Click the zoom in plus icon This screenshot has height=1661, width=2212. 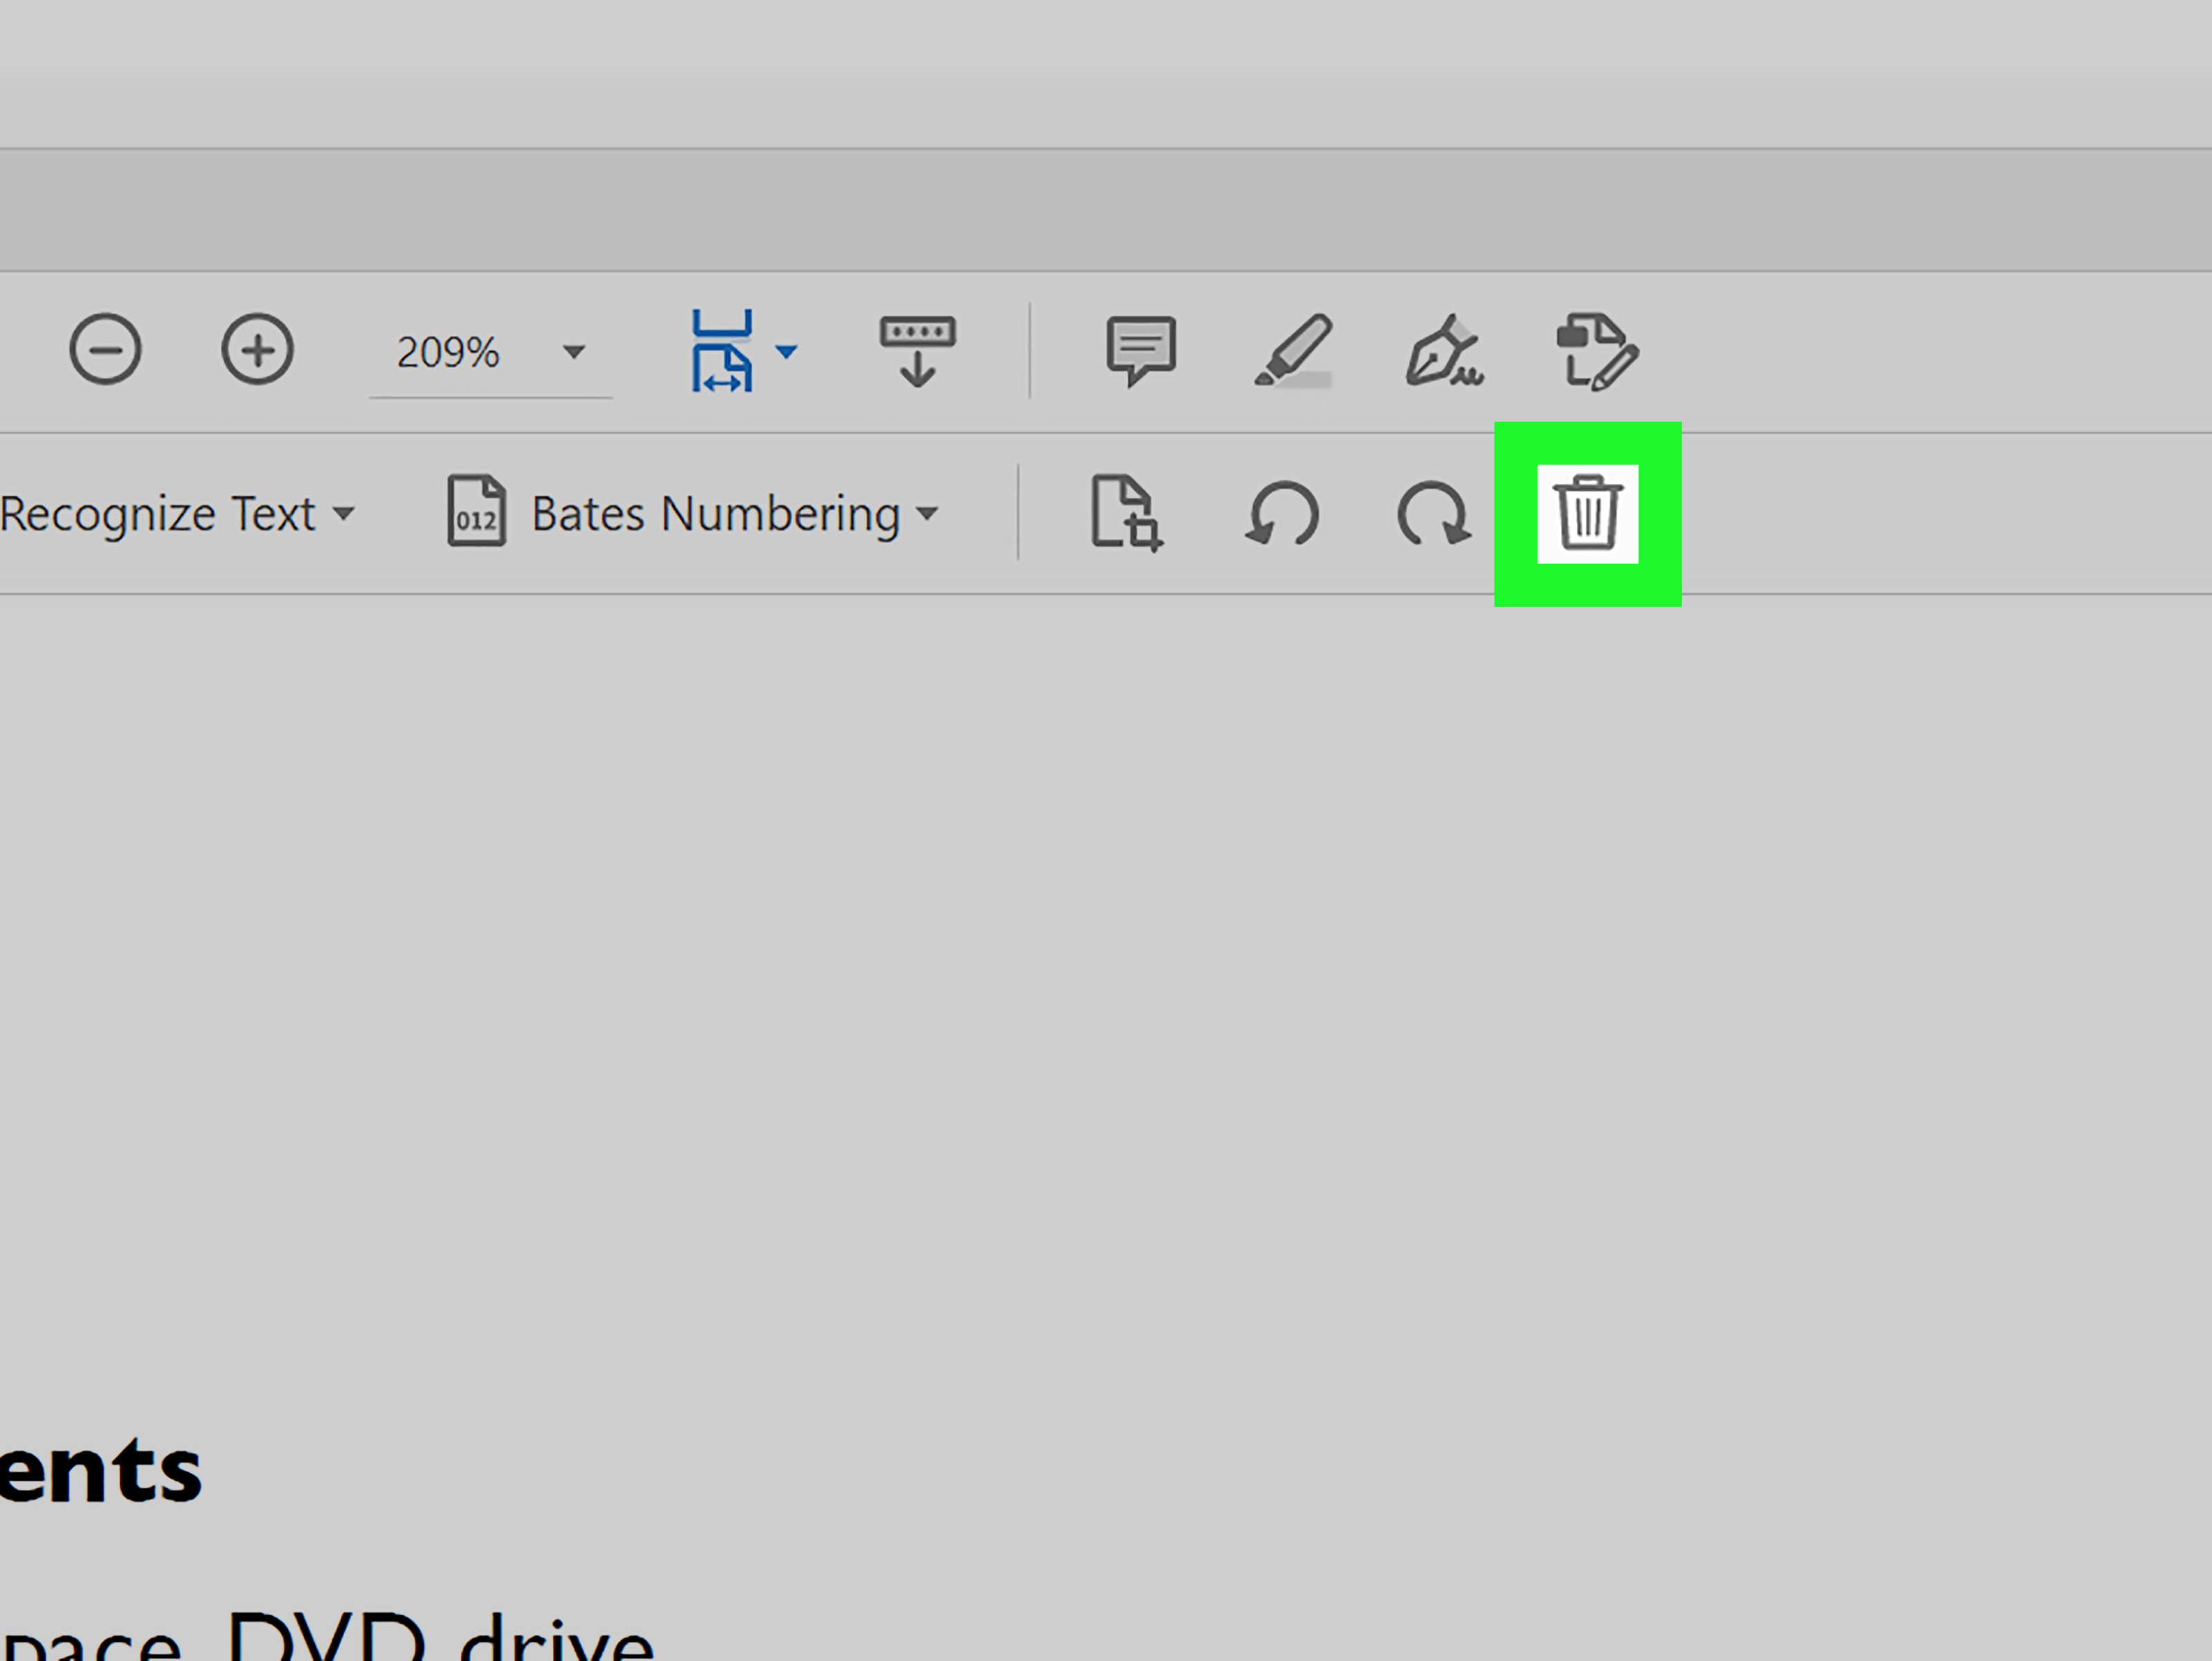(257, 350)
